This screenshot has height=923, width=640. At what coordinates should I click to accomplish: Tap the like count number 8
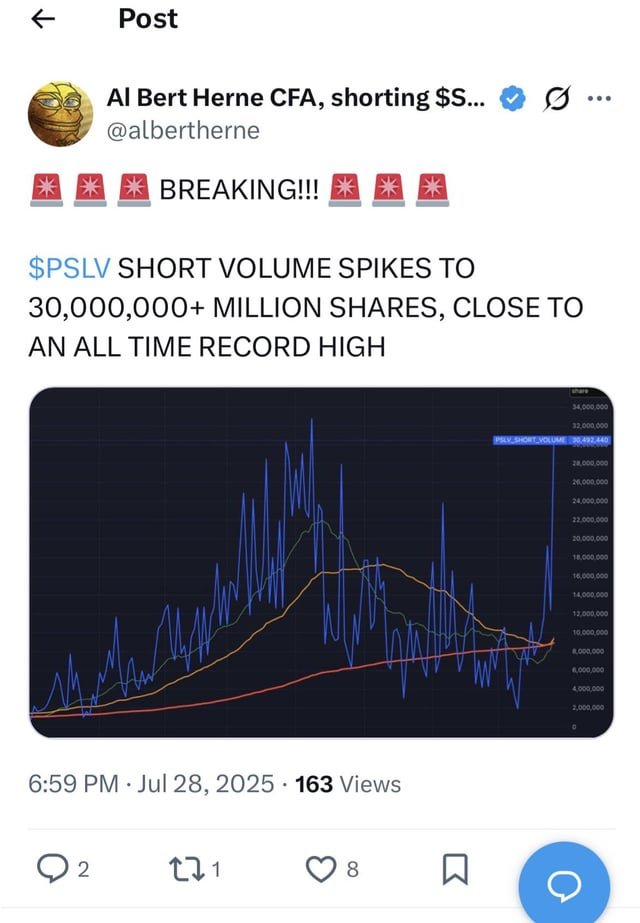352,869
